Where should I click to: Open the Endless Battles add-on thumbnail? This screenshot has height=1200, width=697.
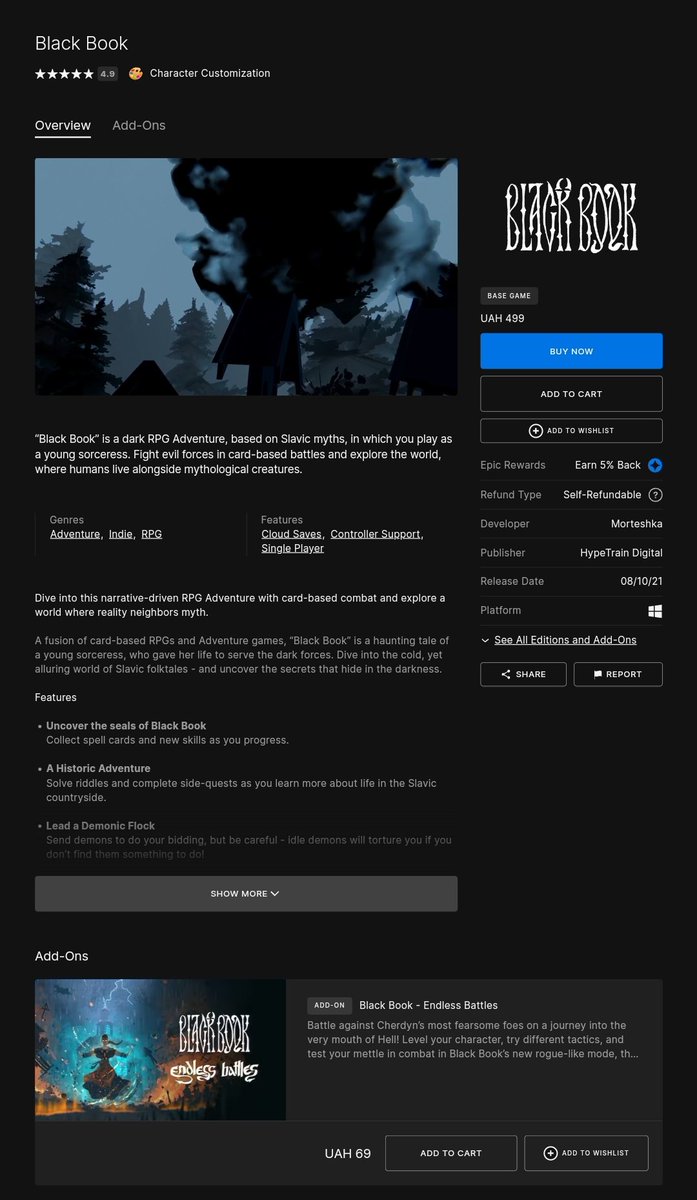(160, 1049)
